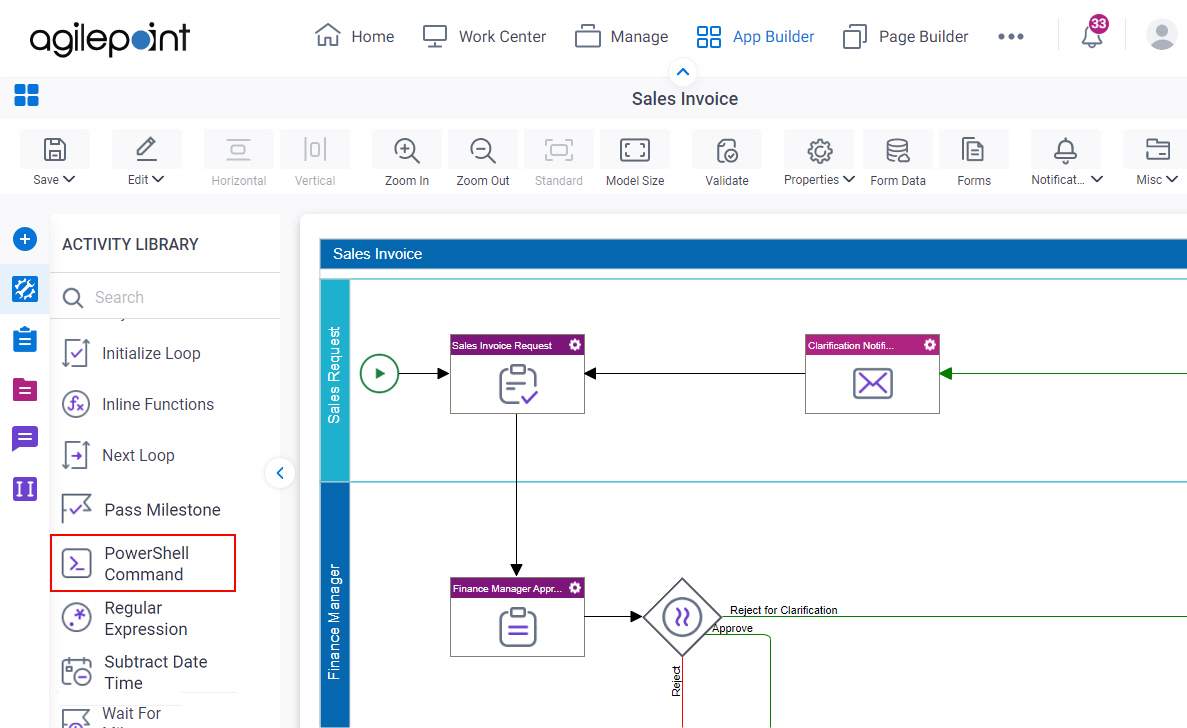Open Sales Invoice Request settings gear
Screen dimensions: 1187x728
(575, 345)
